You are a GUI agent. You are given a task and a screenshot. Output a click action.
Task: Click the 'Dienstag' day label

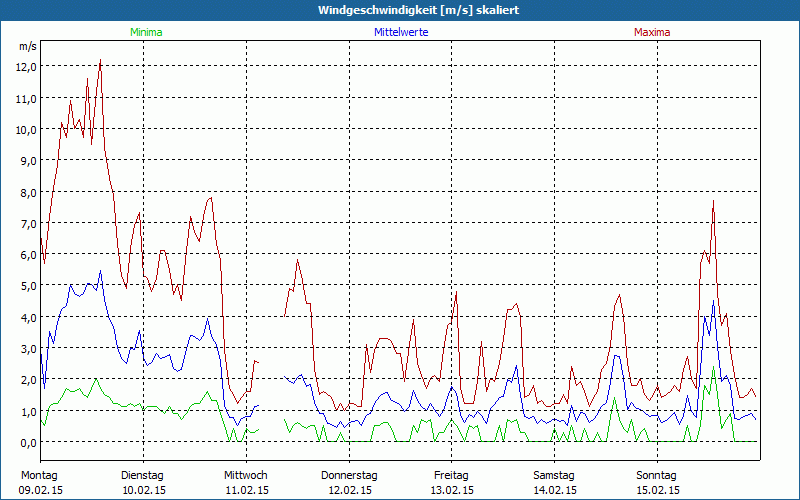pyautogui.click(x=142, y=476)
